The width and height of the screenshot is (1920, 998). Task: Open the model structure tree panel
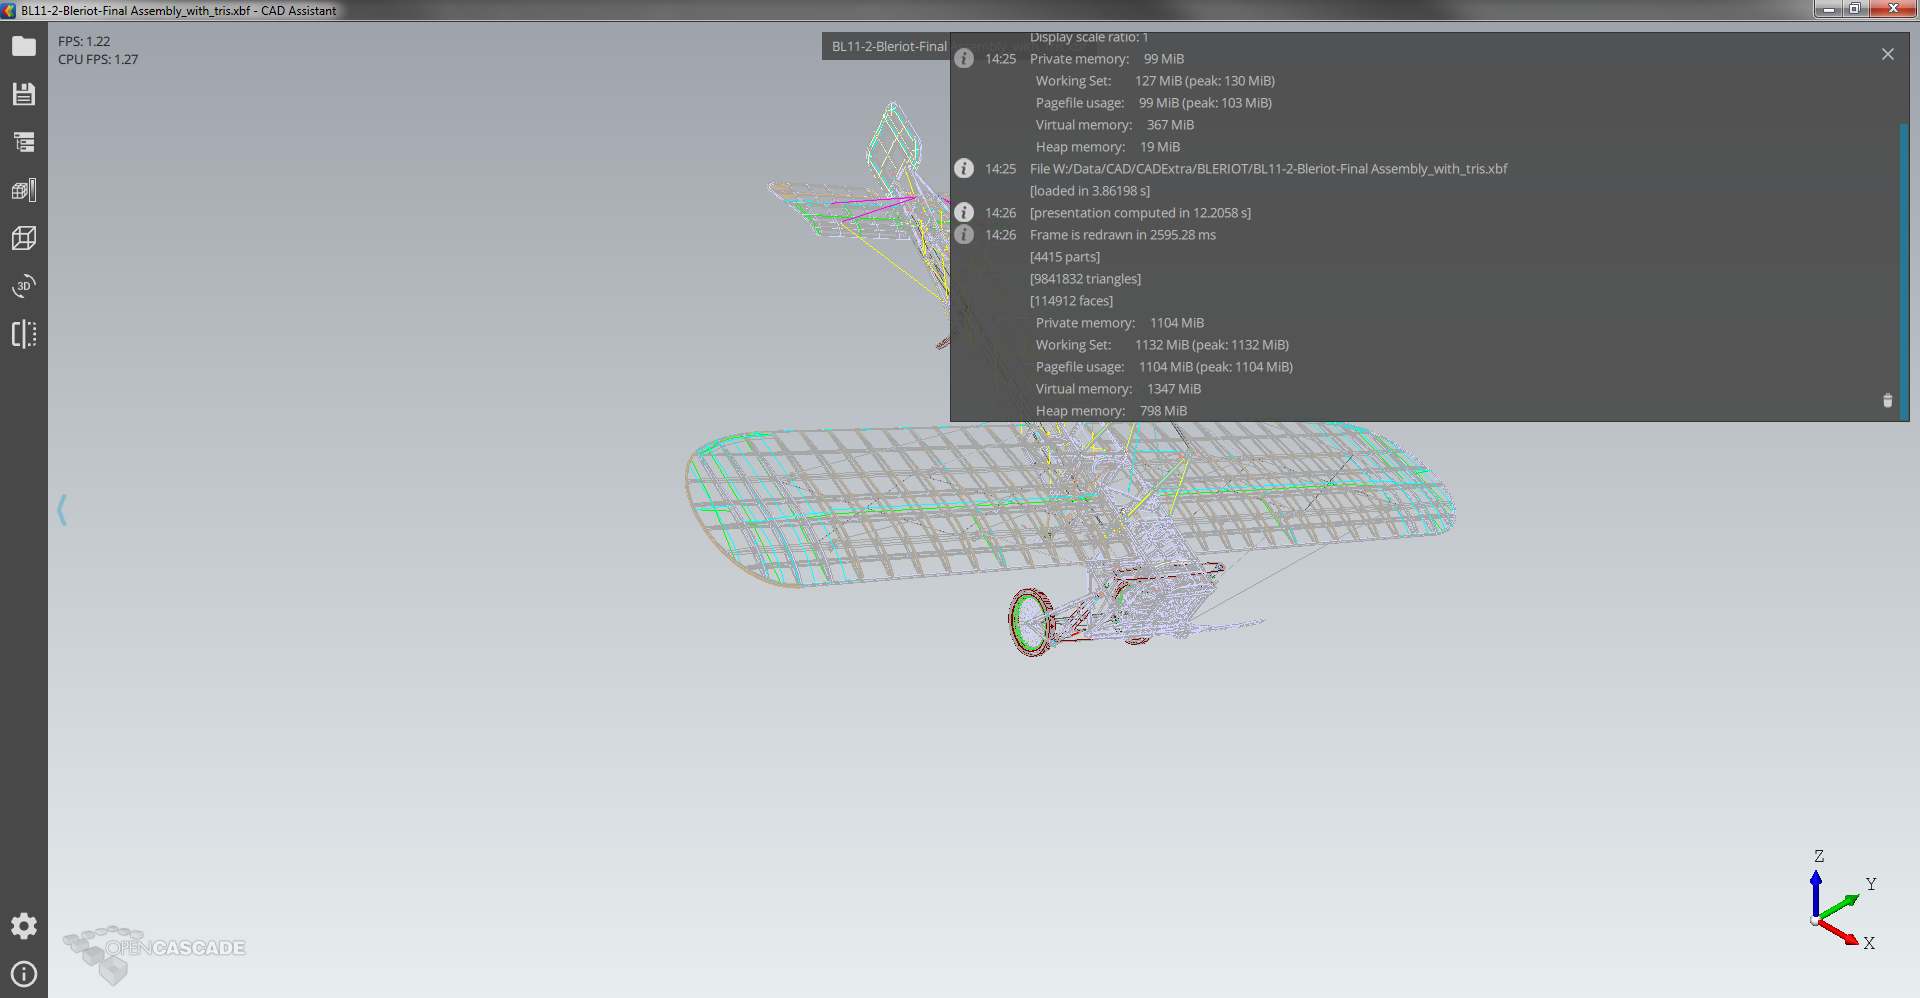pyautogui.click(x=24, y=142)
